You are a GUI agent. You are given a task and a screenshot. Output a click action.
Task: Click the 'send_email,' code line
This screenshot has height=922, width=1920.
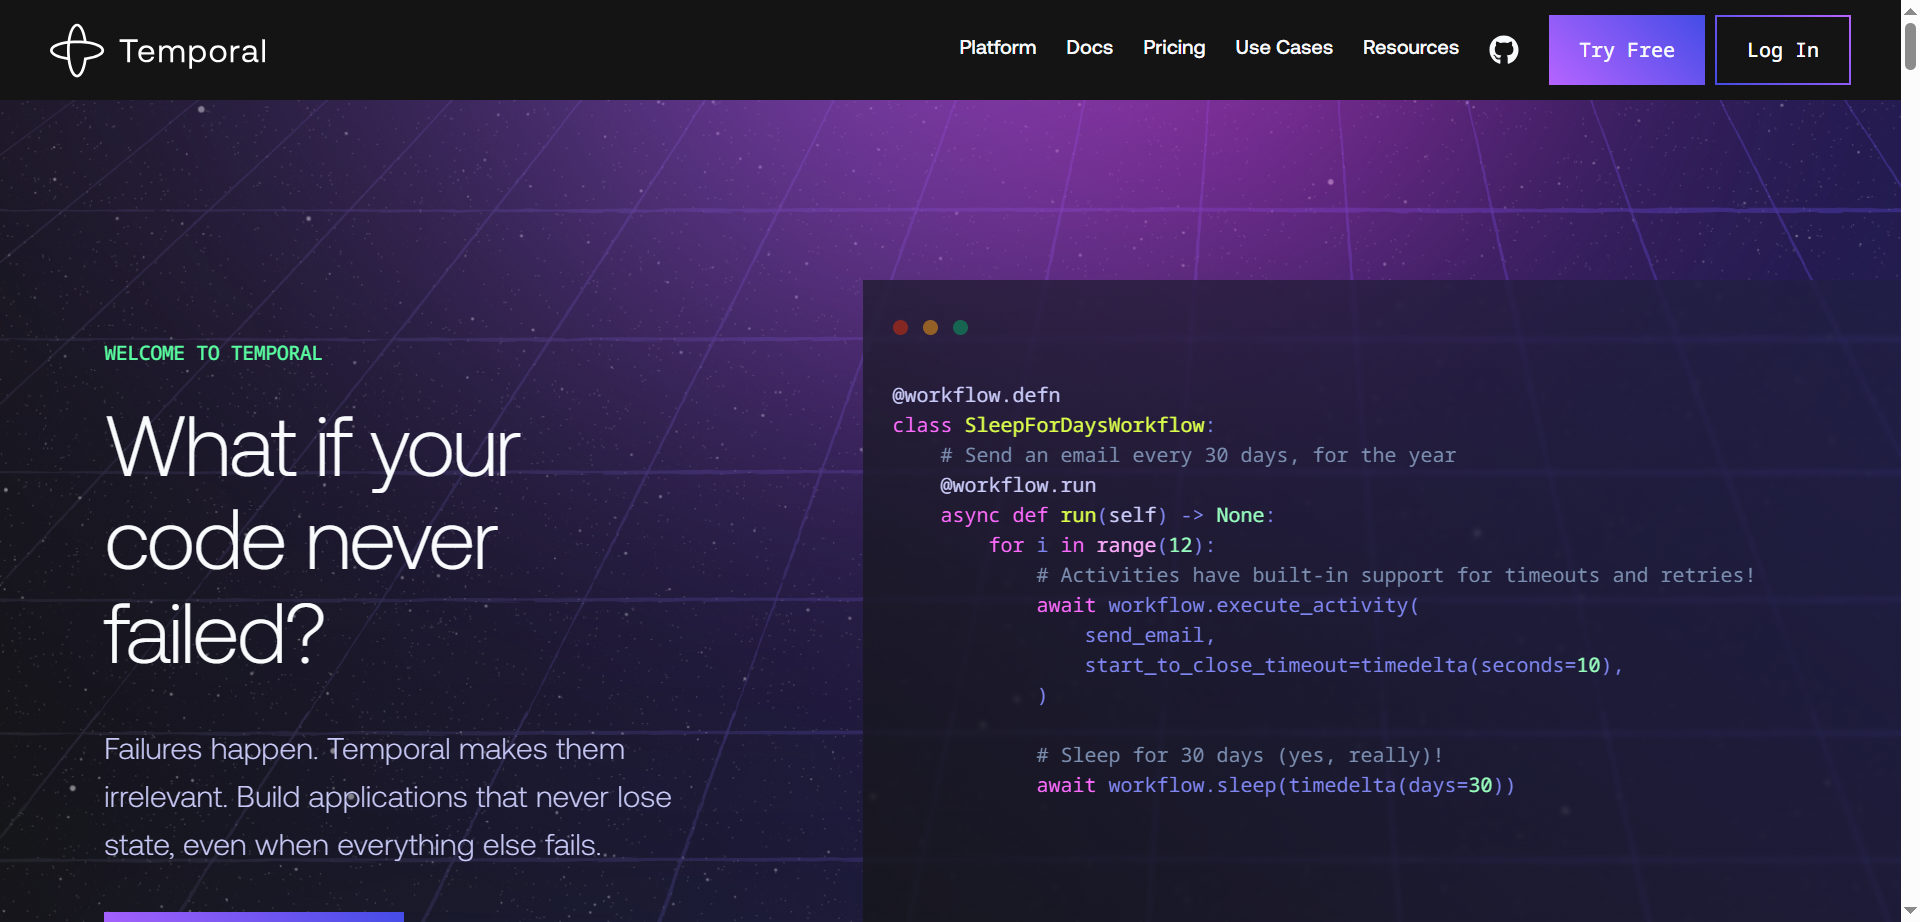point(1150,635)
